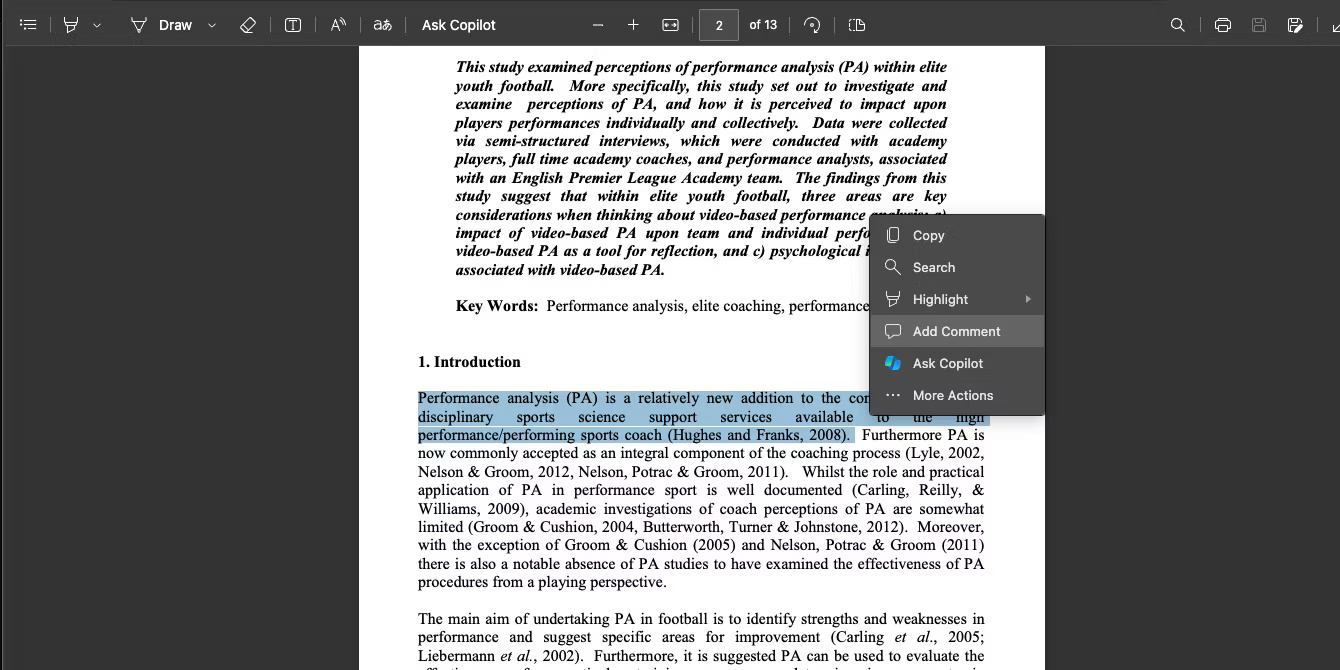Screen dimensions: 1340x670
Task: Click the '1. Introduction' heading
Action: coord(469,362)
